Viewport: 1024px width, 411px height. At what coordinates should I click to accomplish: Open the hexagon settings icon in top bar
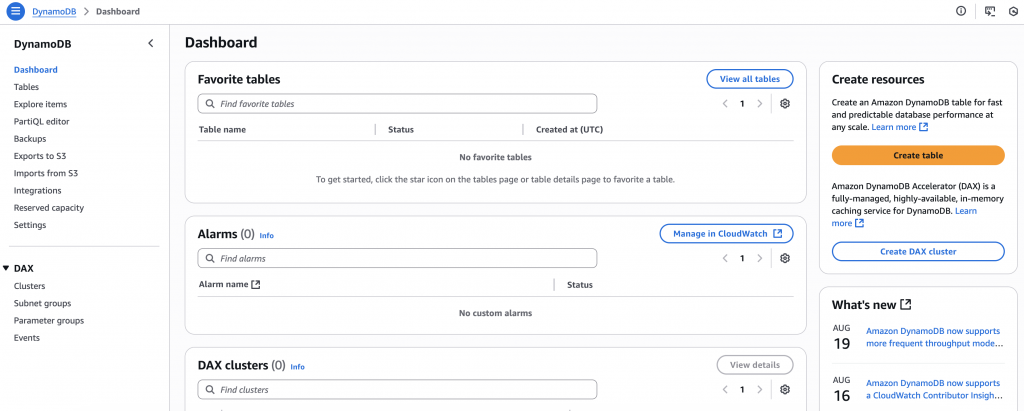click(1013, 11)
